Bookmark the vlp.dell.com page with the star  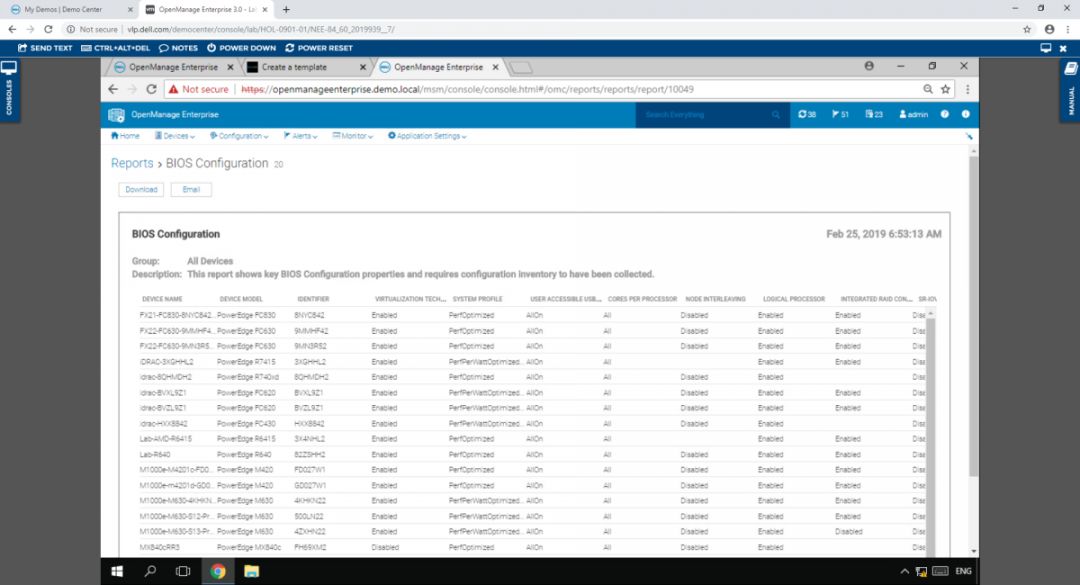click(x=1027, y=30)
